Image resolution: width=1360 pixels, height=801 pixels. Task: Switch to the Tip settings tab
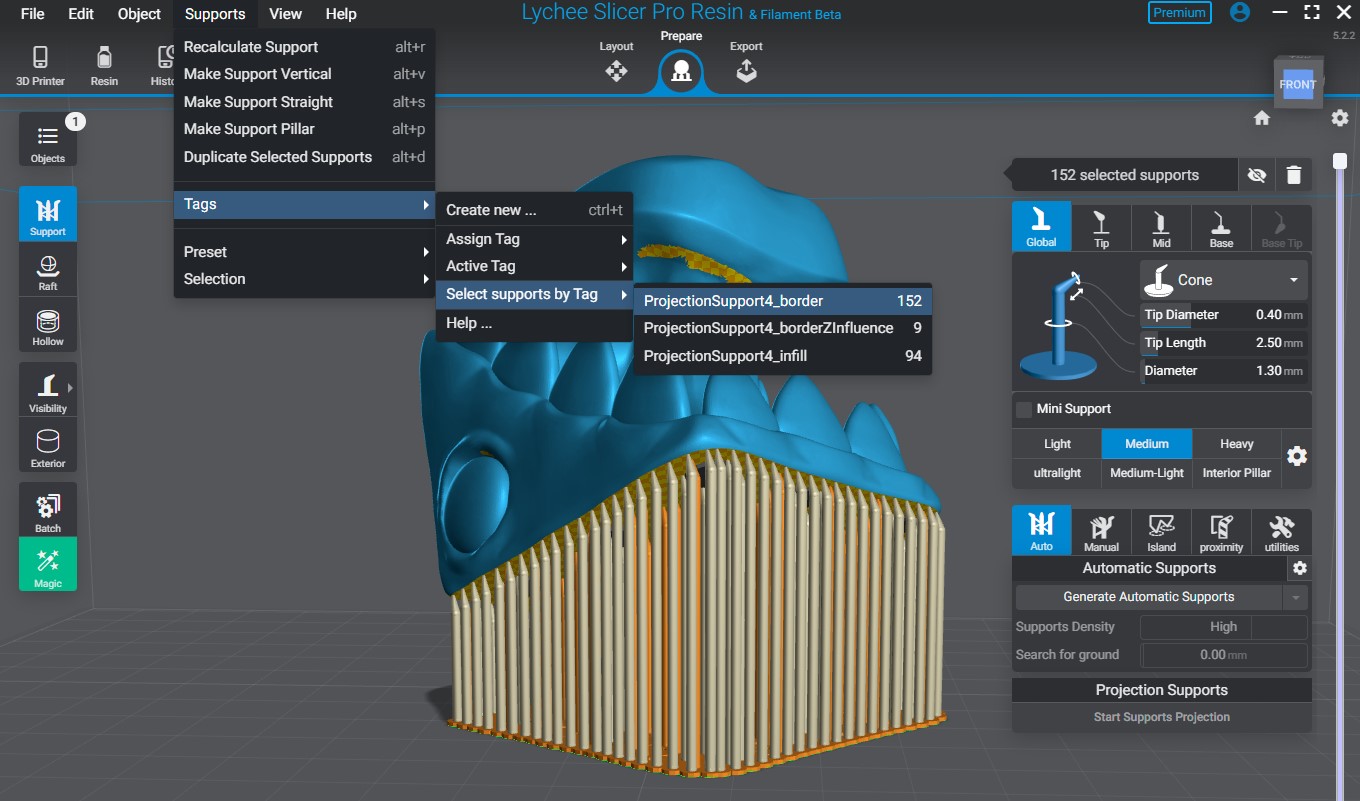(1101, 227)
